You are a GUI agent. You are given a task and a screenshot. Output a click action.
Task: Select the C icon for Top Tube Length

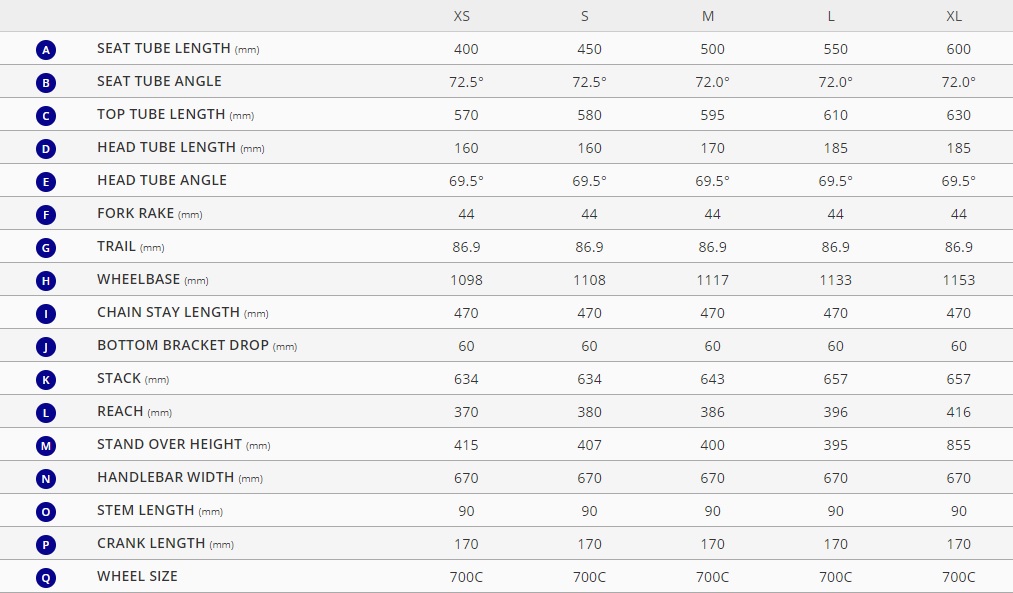point(46,116)
